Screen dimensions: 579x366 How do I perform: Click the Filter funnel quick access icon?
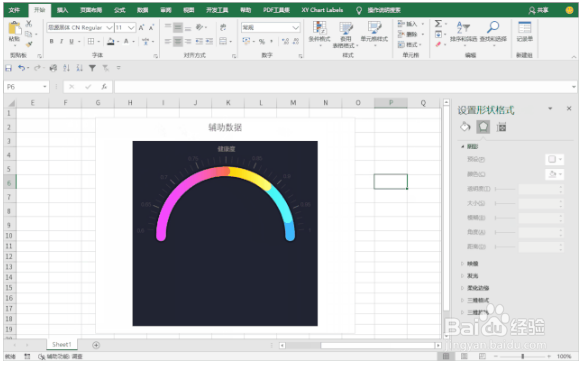point(92,68)
